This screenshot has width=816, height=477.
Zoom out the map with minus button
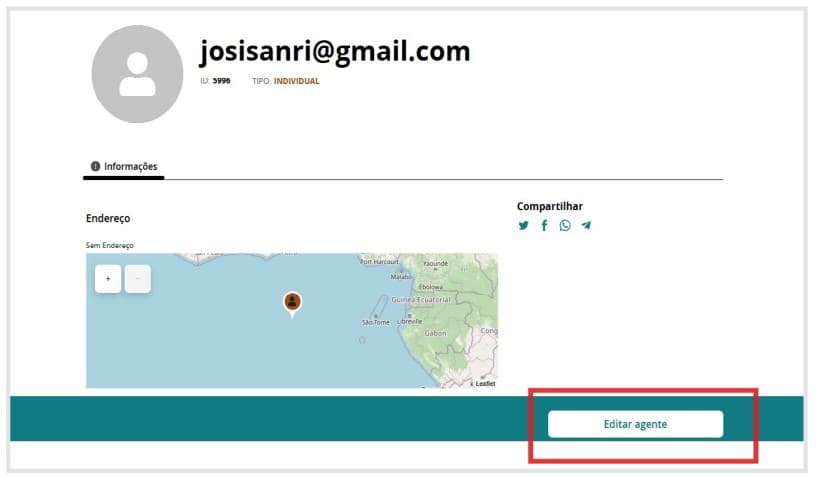(x=137, y=279)
